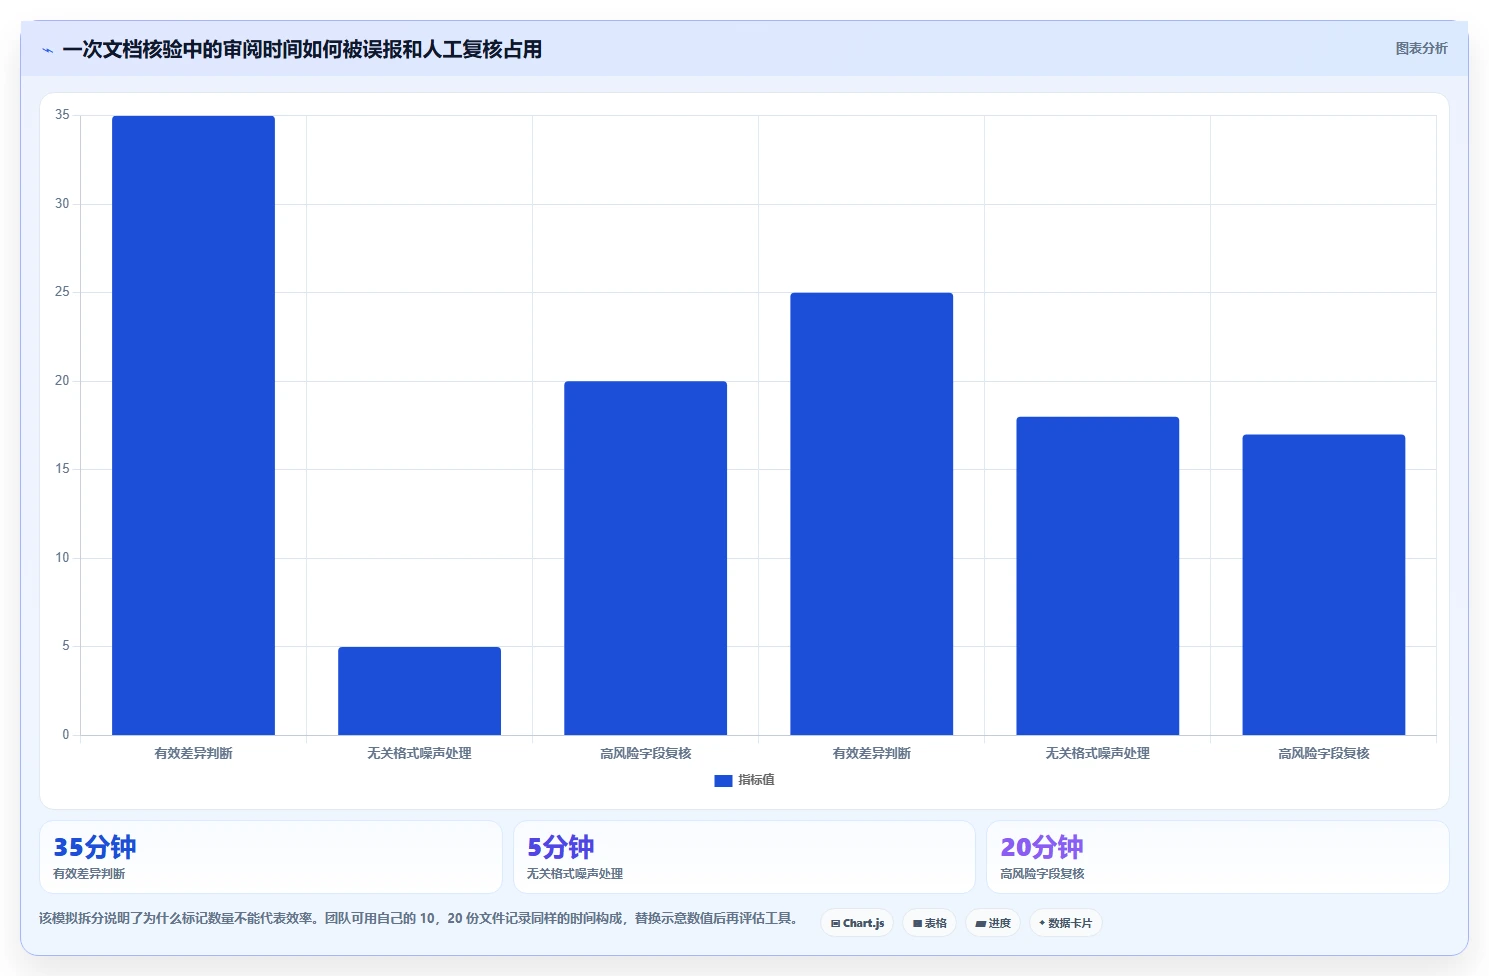Click 有效差异判断 axis label under the 35 bar
This screenshot has width=1489, height=976.
193,753
